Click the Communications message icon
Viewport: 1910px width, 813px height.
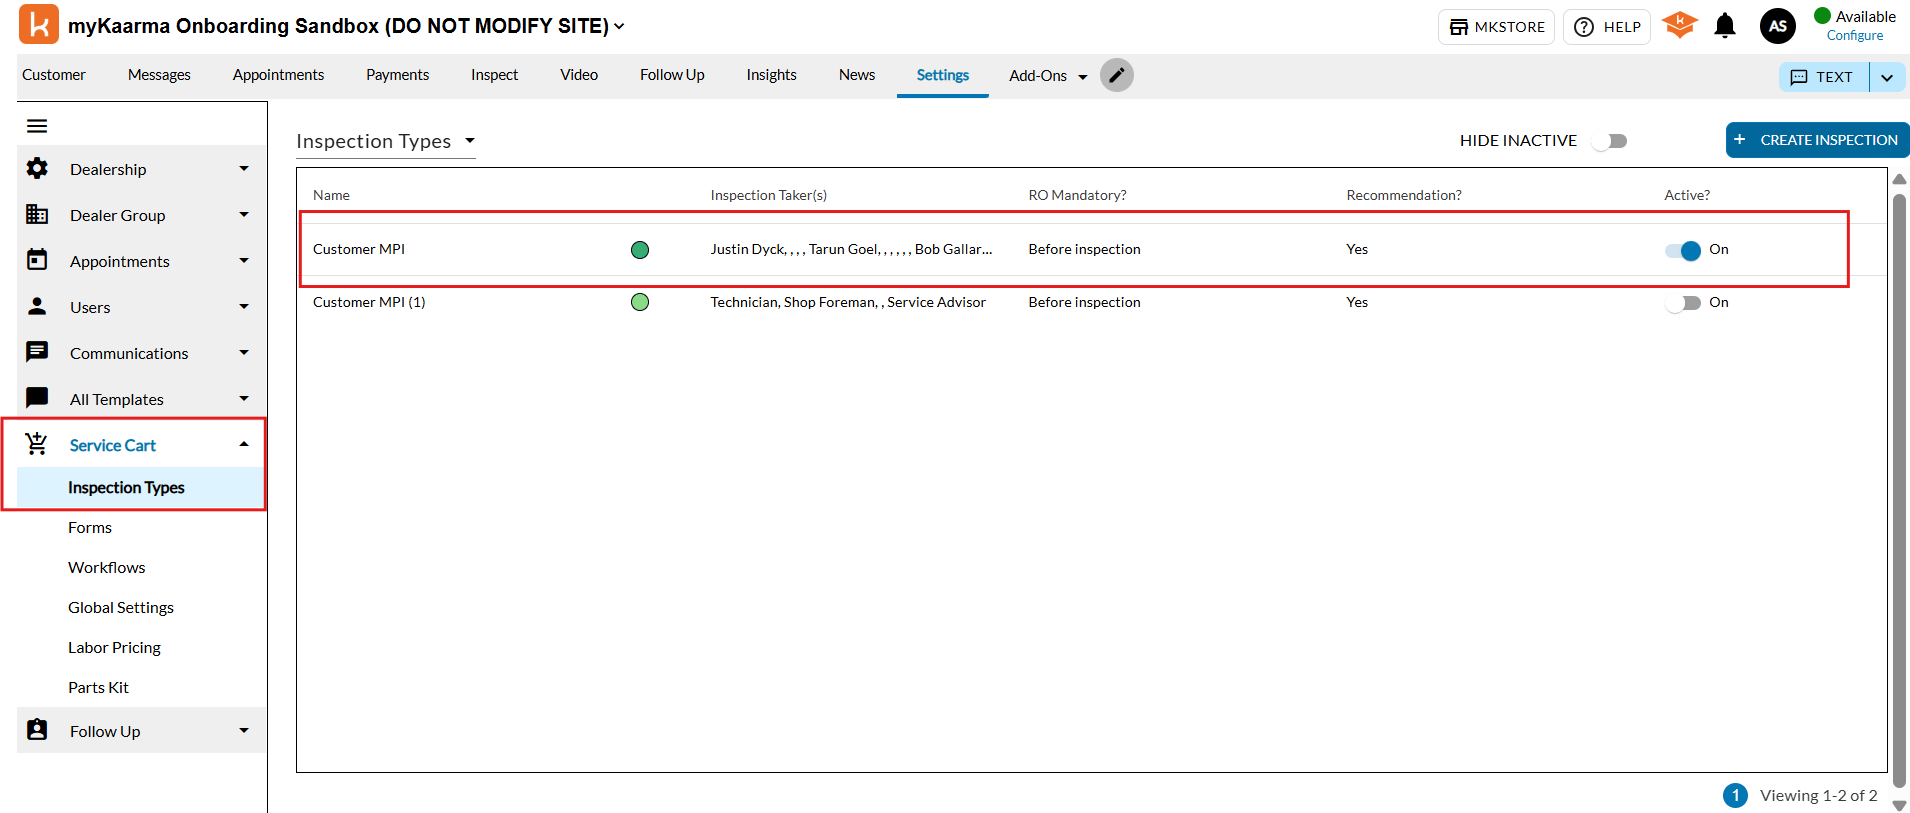[37, 352]
